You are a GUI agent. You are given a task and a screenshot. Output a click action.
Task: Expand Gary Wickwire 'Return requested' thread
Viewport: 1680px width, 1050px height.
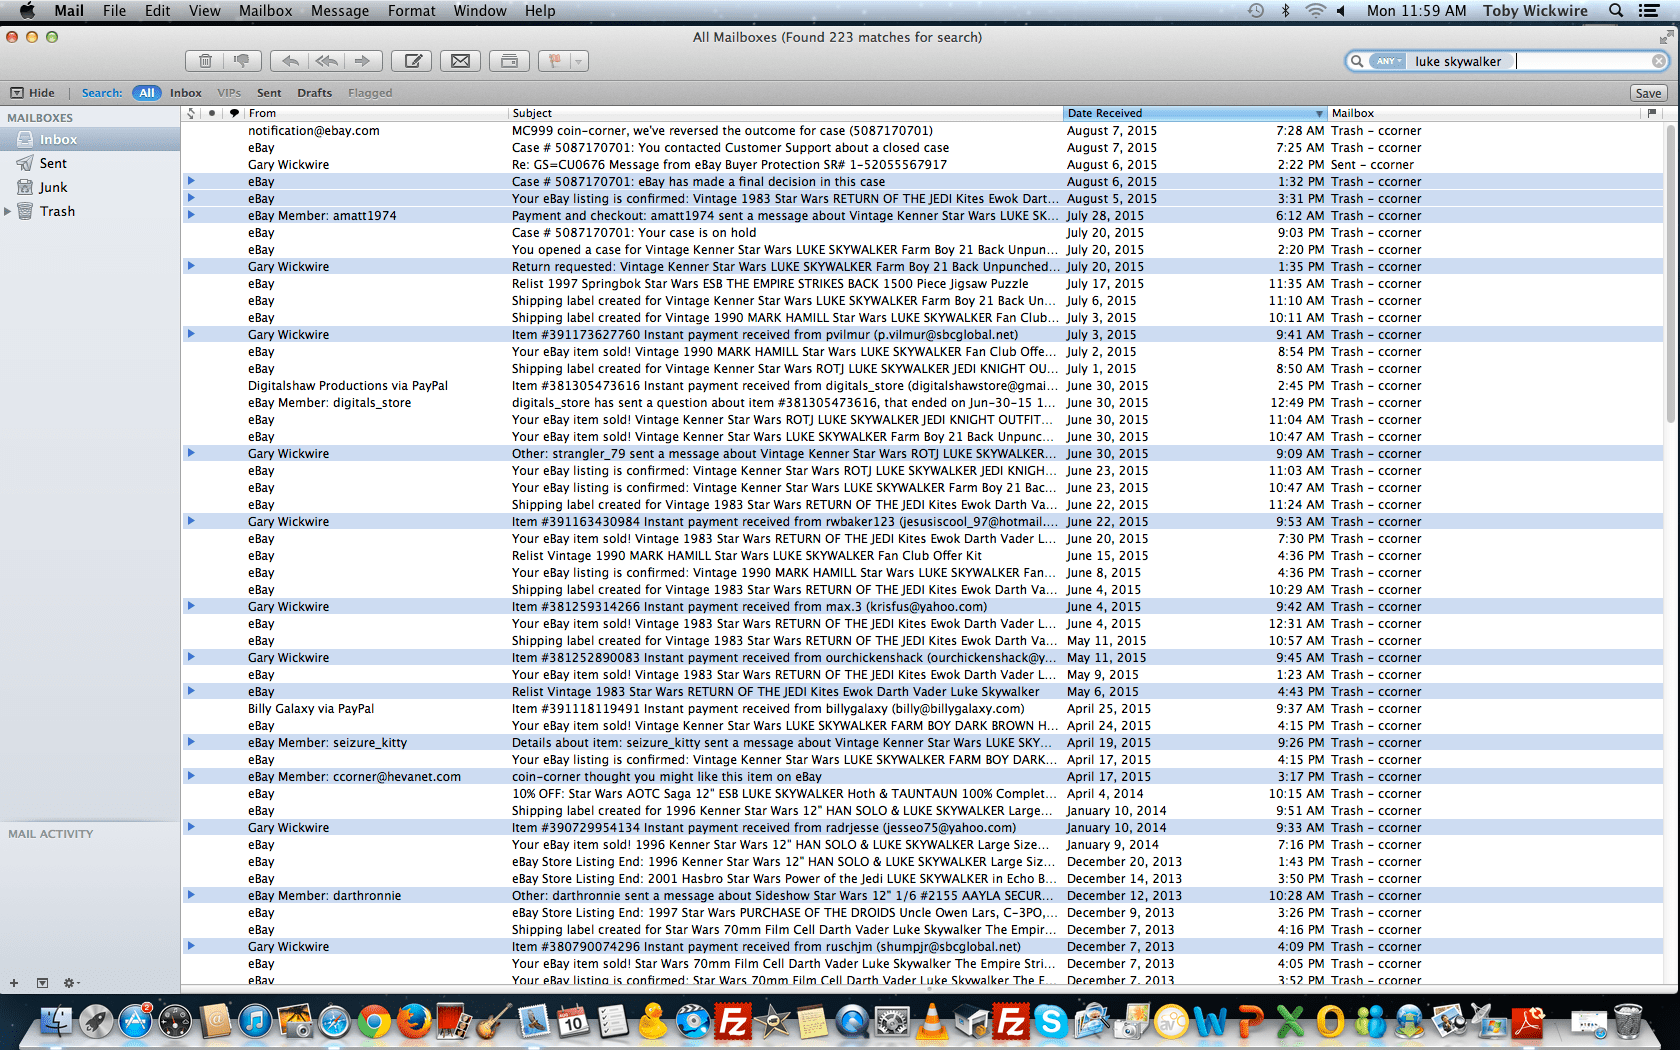pos(191,266)
